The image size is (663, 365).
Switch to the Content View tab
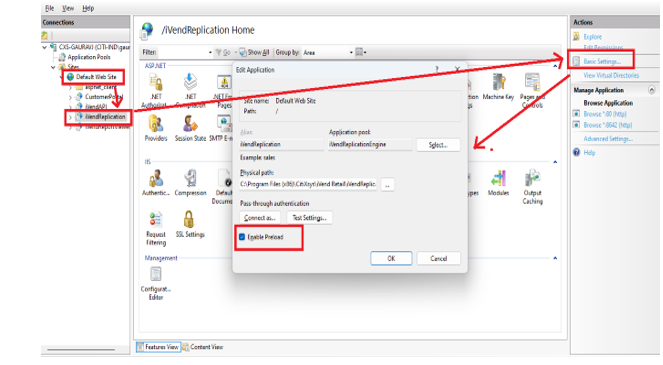(x=203, y=347)
